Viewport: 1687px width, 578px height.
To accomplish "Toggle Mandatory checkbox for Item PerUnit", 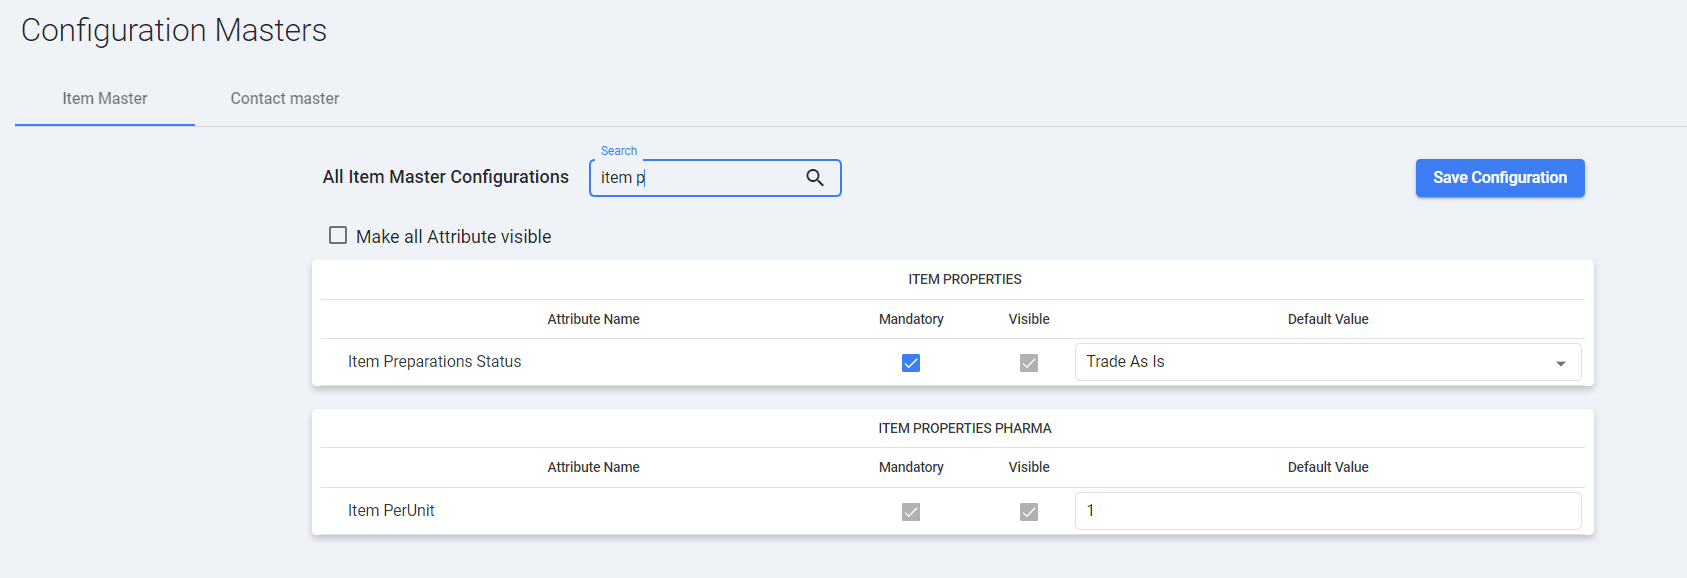I will coord(911,512).
